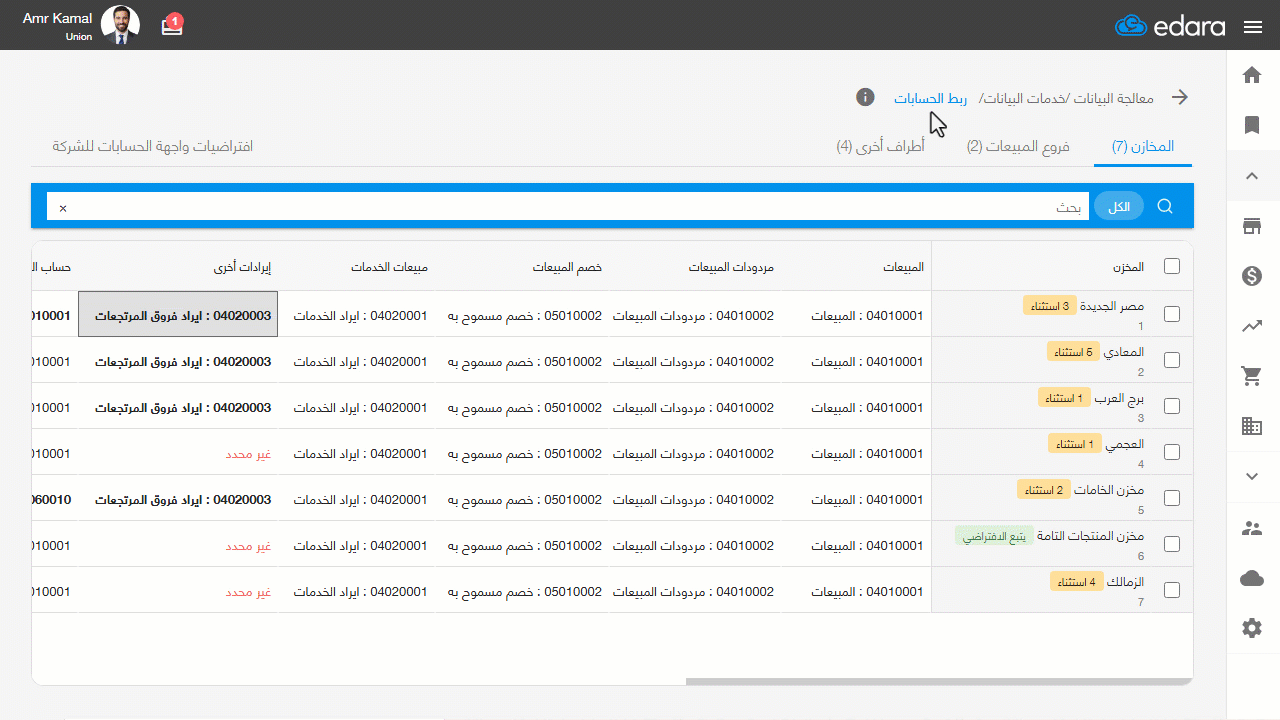The image size is (1280, 720).
Task: Open the cloud sidebar icon
Action: [1251, 578]
